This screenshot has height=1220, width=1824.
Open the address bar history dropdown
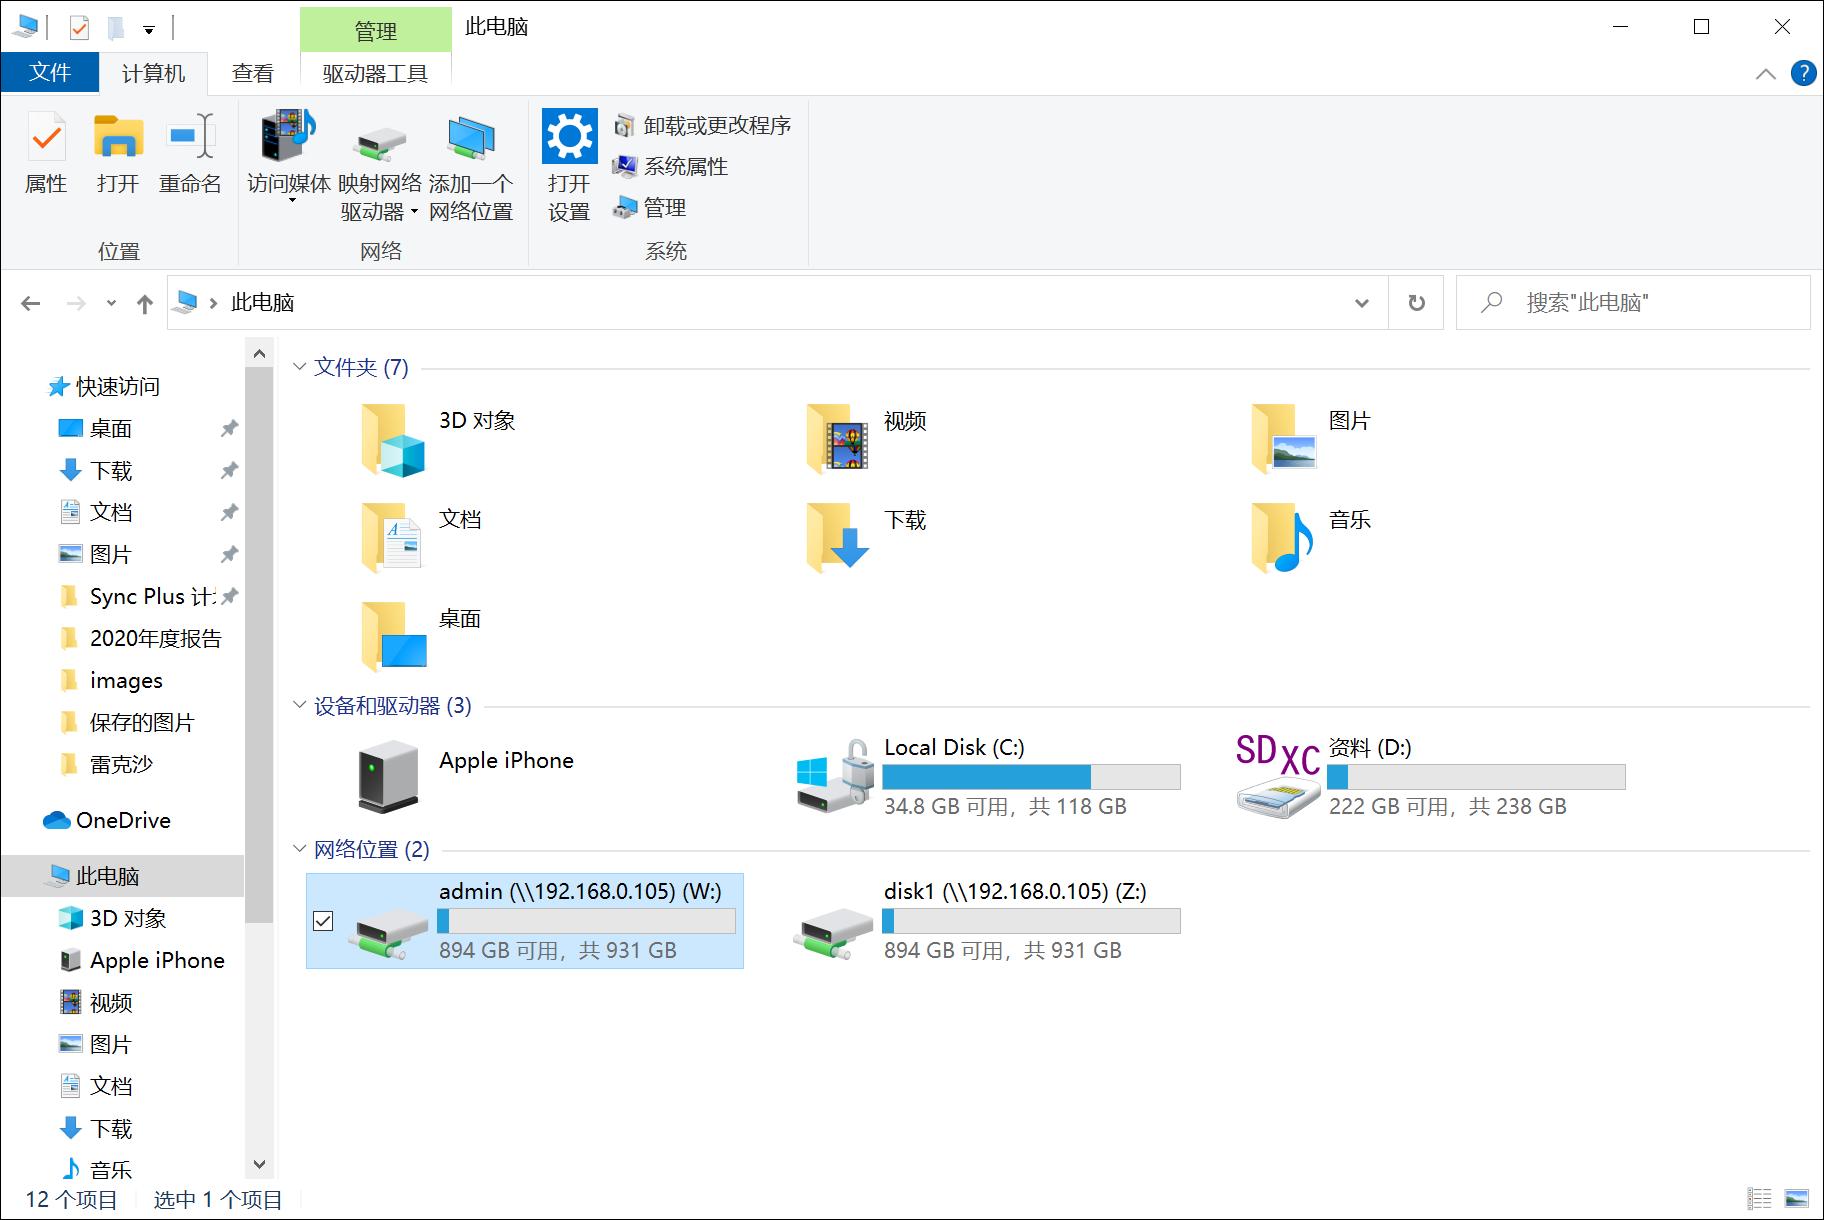[1361, 302]
